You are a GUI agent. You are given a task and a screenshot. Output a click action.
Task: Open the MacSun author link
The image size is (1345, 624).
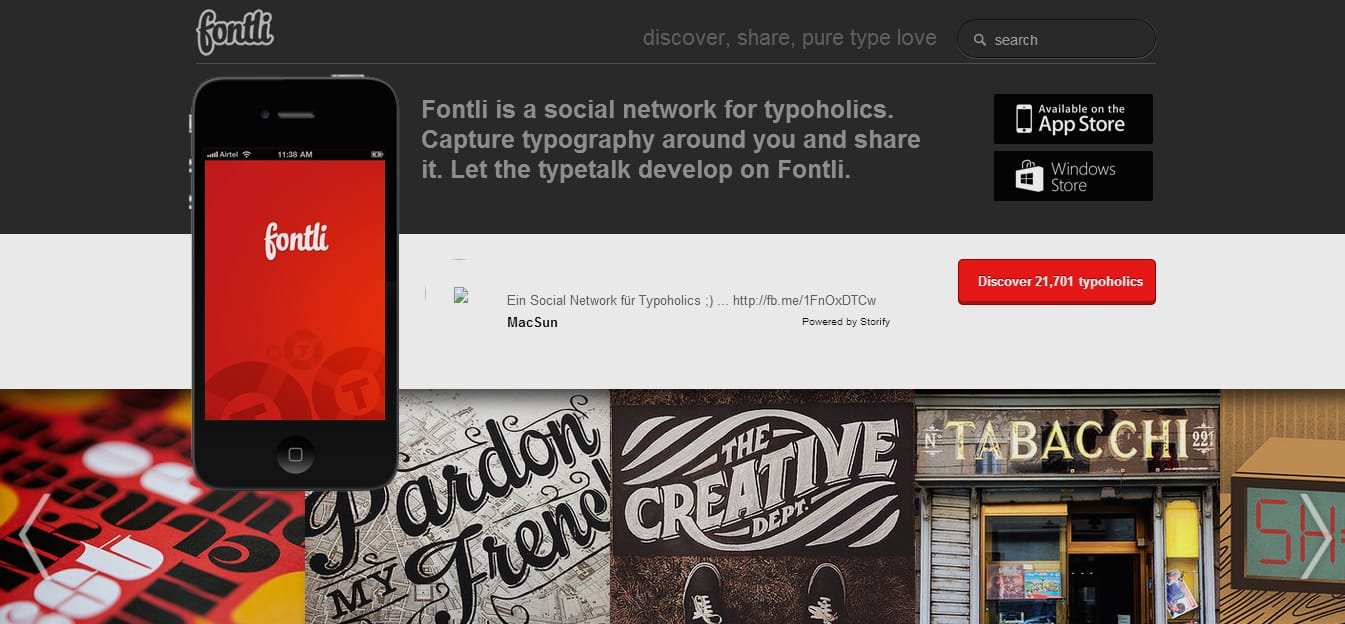[x=532, y=322]
